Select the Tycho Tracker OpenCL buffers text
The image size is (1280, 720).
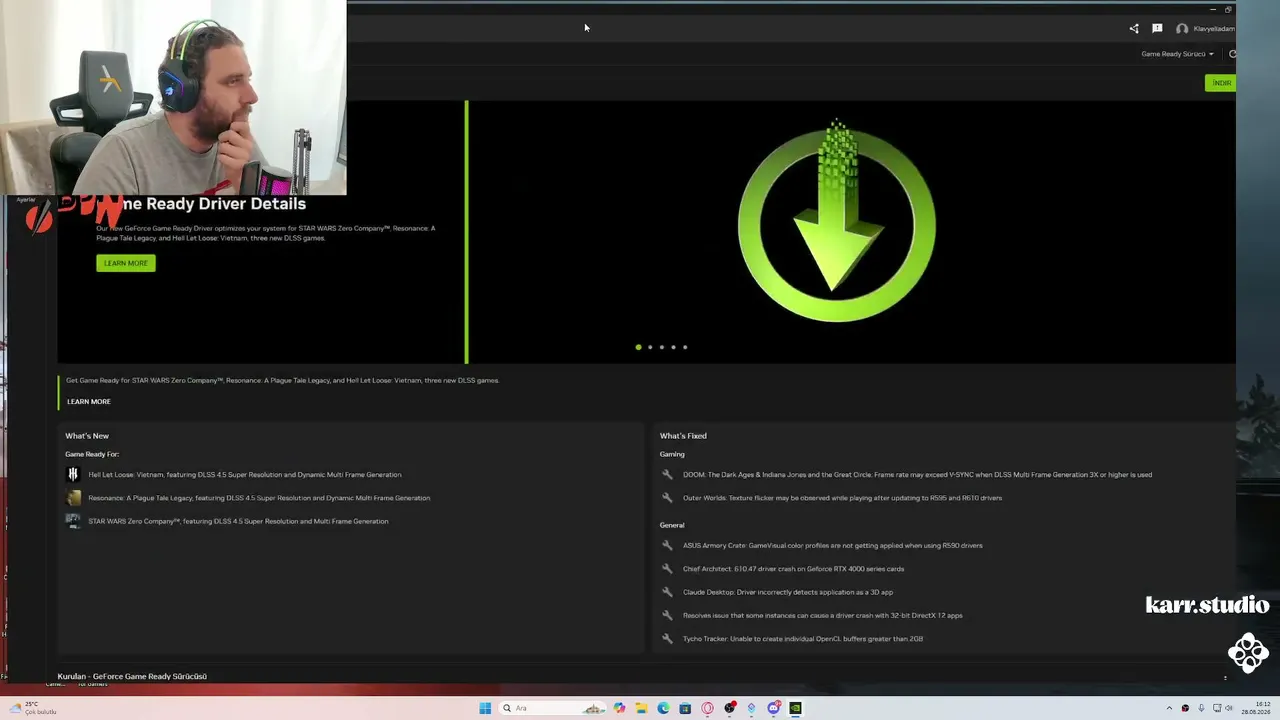(x=803, y=639)
